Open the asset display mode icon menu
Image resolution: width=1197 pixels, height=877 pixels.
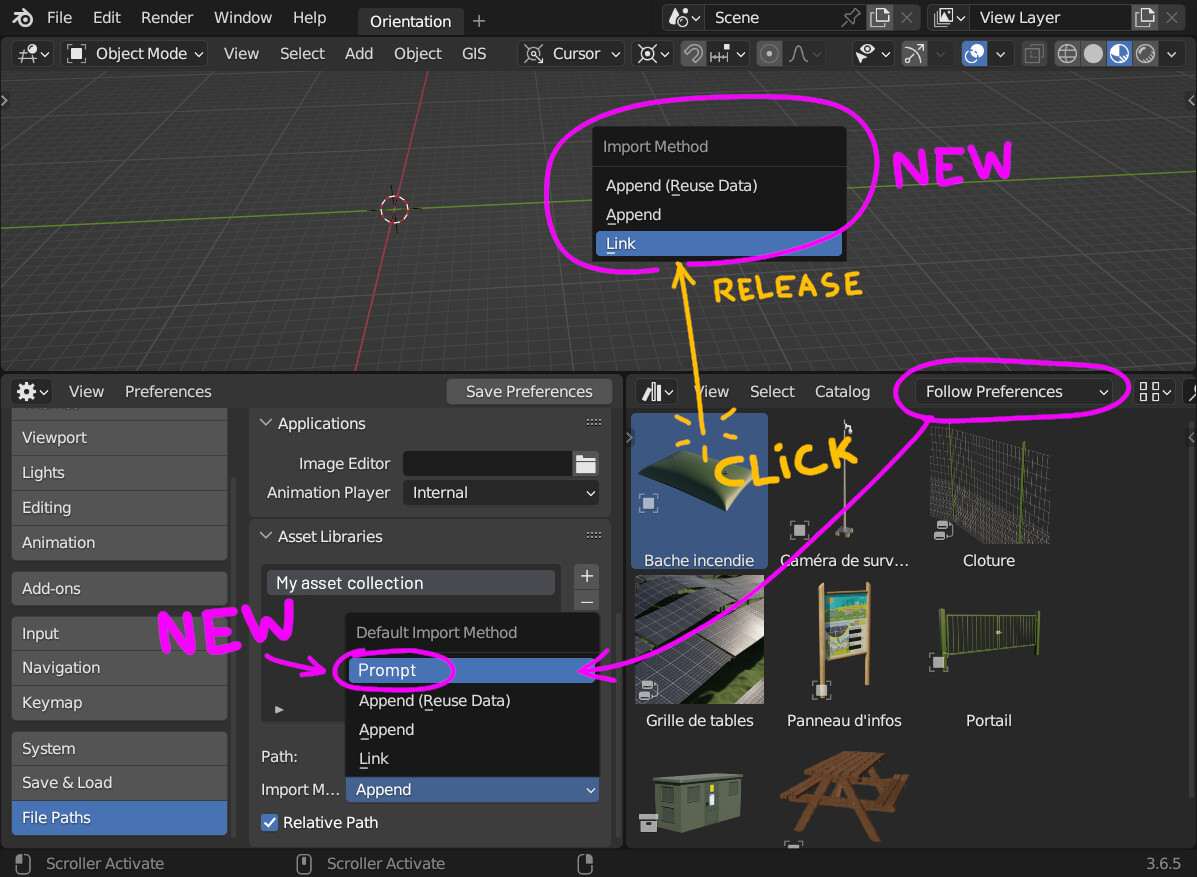click(1154, 392)
